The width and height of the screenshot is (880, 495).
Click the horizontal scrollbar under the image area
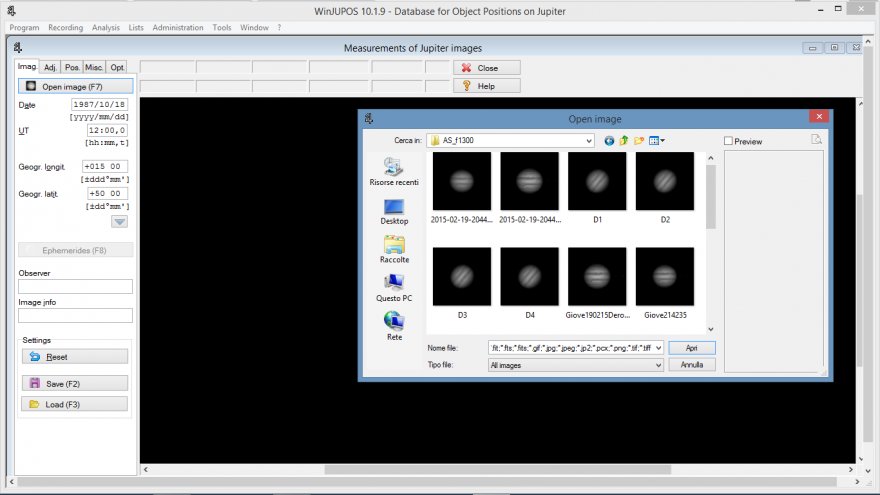click(x=498, y=469)
